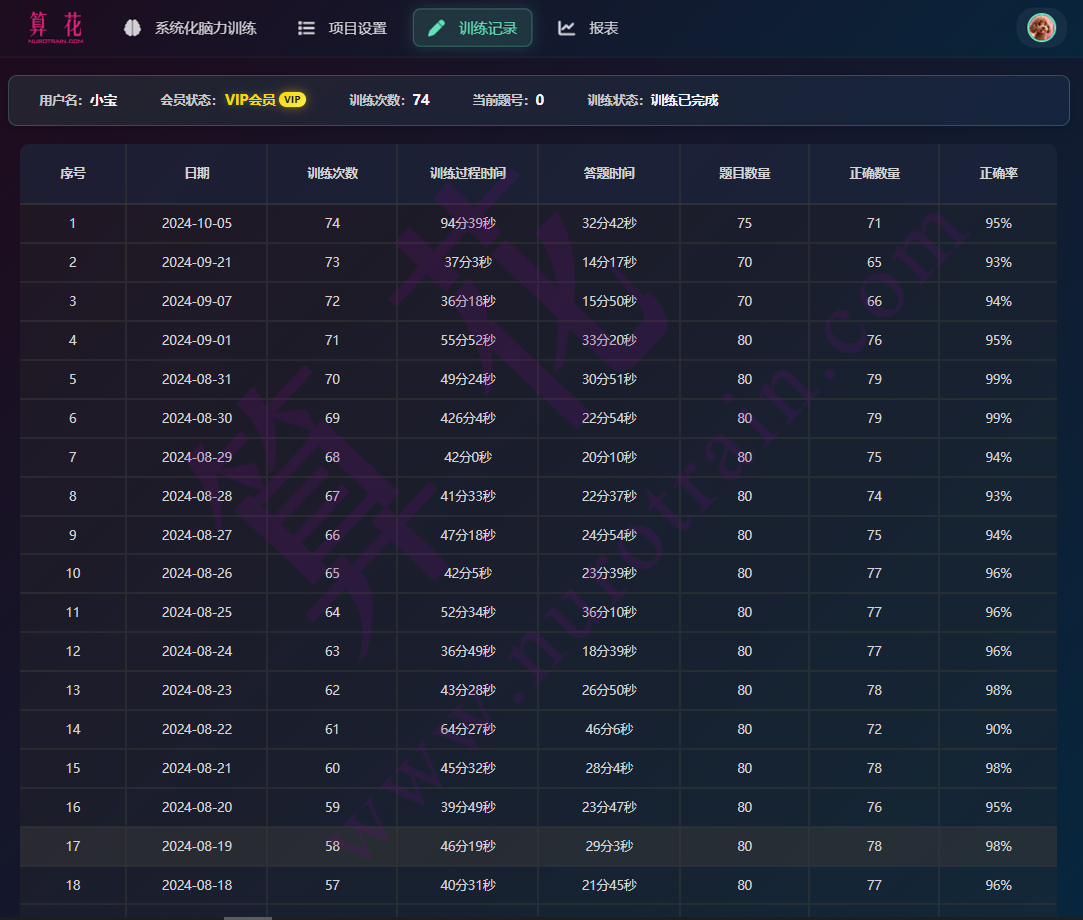Viewport: 1083px width, 920px height.
Task: Click the 日期 column header
Action: [197, 173]
